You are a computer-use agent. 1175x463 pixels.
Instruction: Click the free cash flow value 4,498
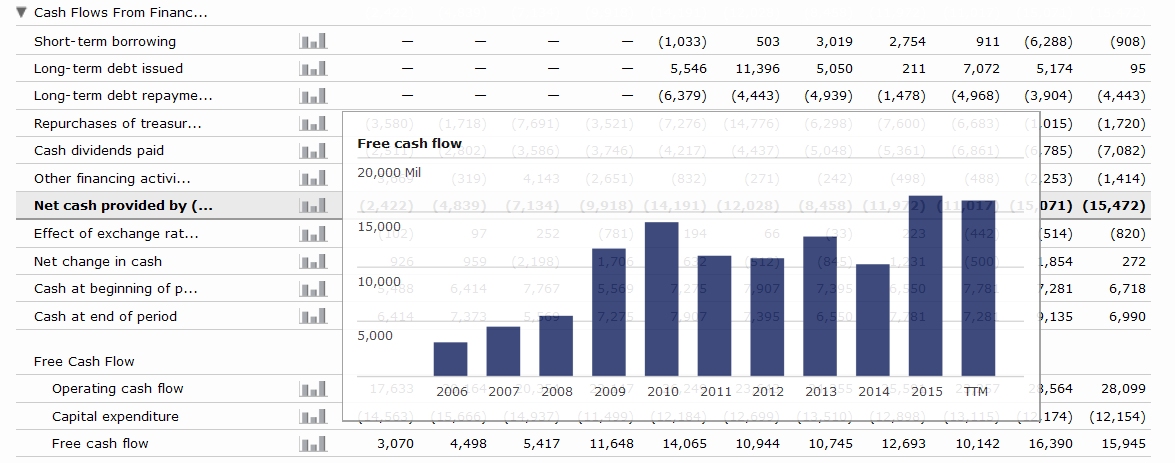coord(468,444)
